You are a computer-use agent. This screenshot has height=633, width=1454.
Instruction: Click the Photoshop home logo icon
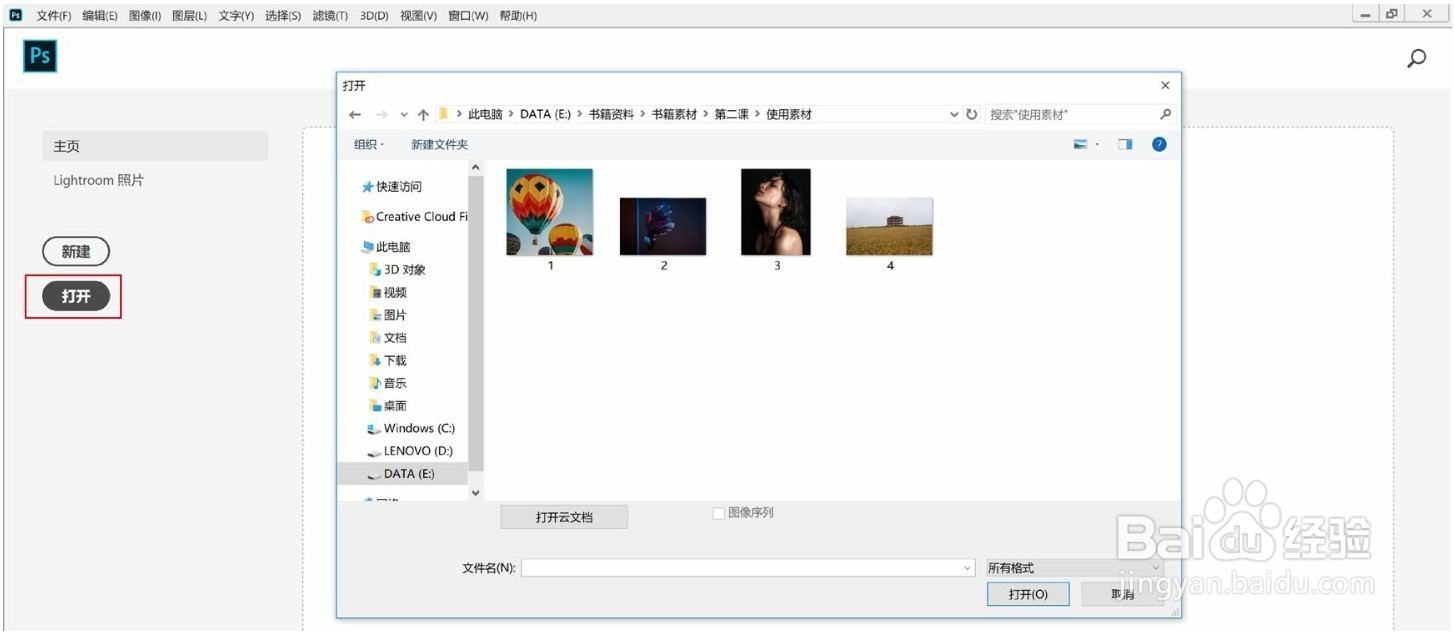point(40,56)
